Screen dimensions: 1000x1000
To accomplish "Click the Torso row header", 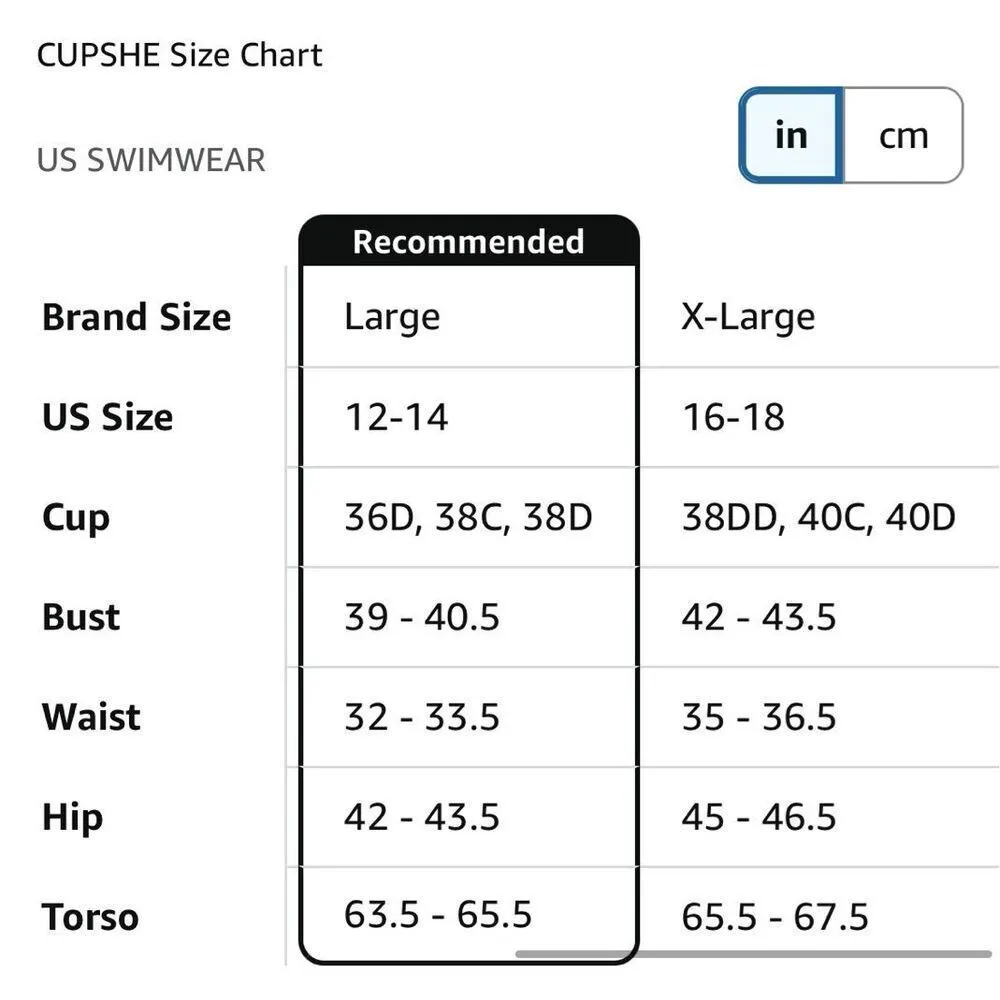I will pos(90,917).
